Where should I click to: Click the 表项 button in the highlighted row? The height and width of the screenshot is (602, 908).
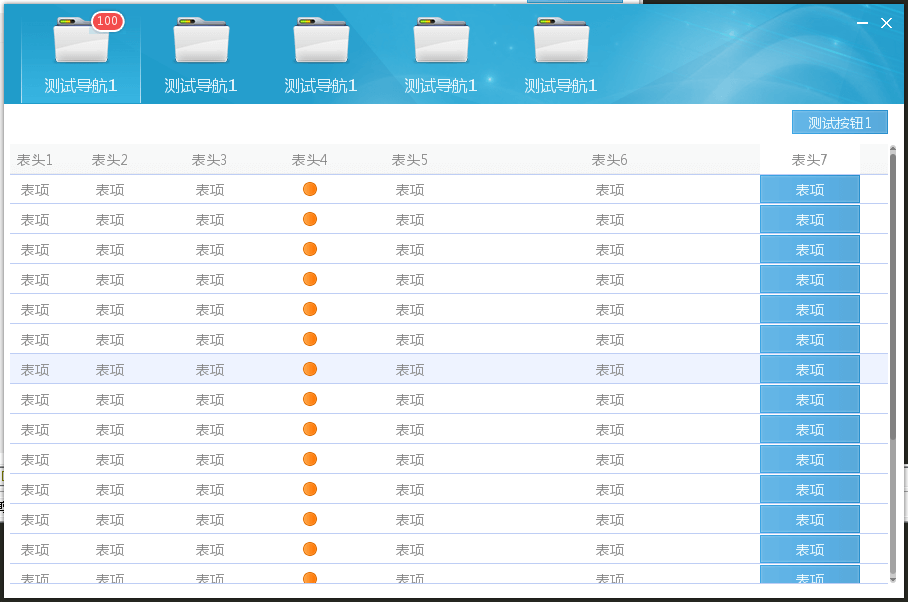(x=809, y=369)
